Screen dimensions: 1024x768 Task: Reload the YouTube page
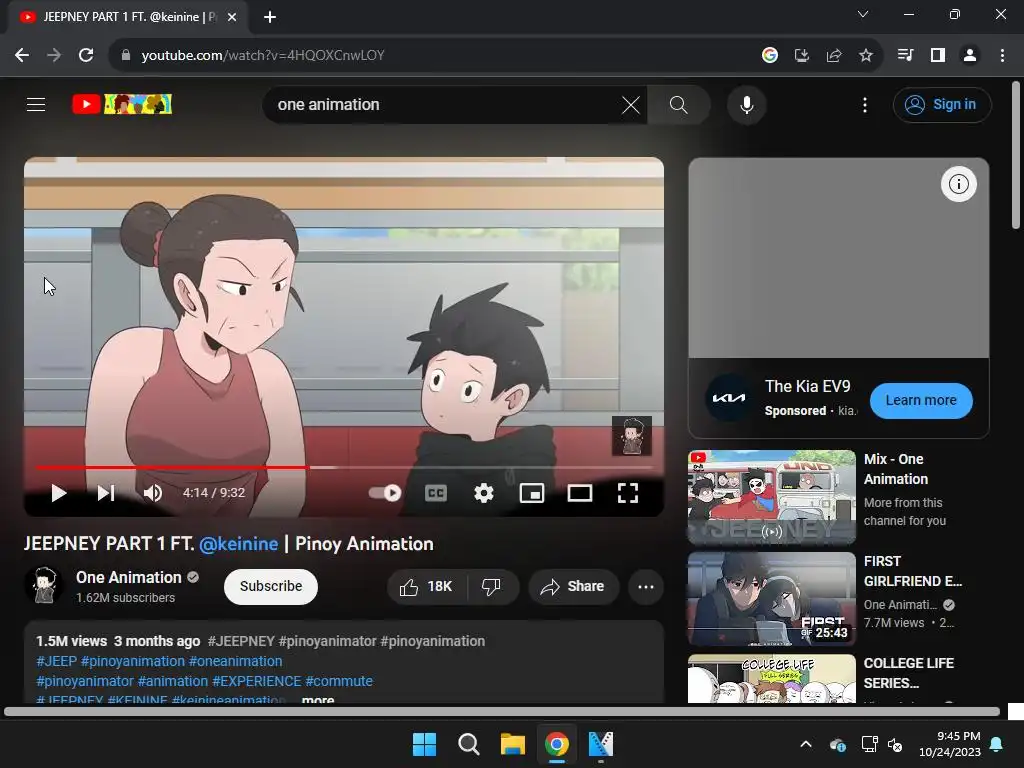point(86,56)
